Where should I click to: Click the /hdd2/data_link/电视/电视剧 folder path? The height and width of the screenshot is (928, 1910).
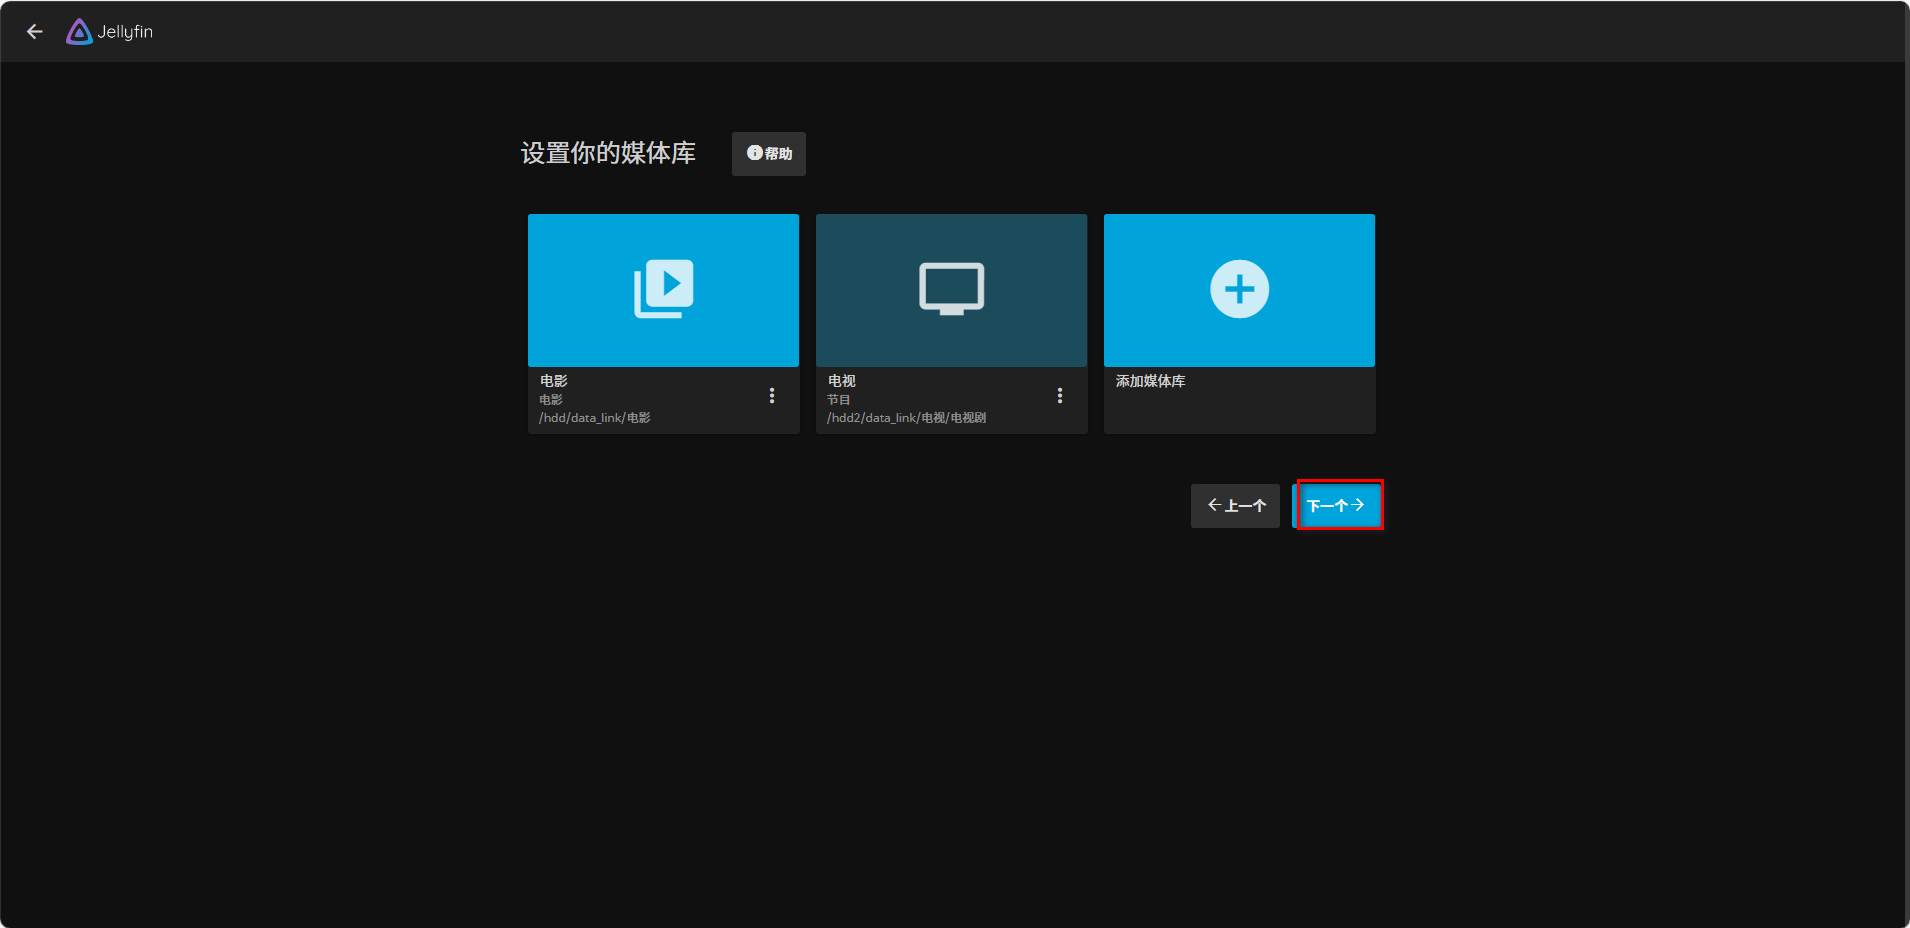coord(906,418)
